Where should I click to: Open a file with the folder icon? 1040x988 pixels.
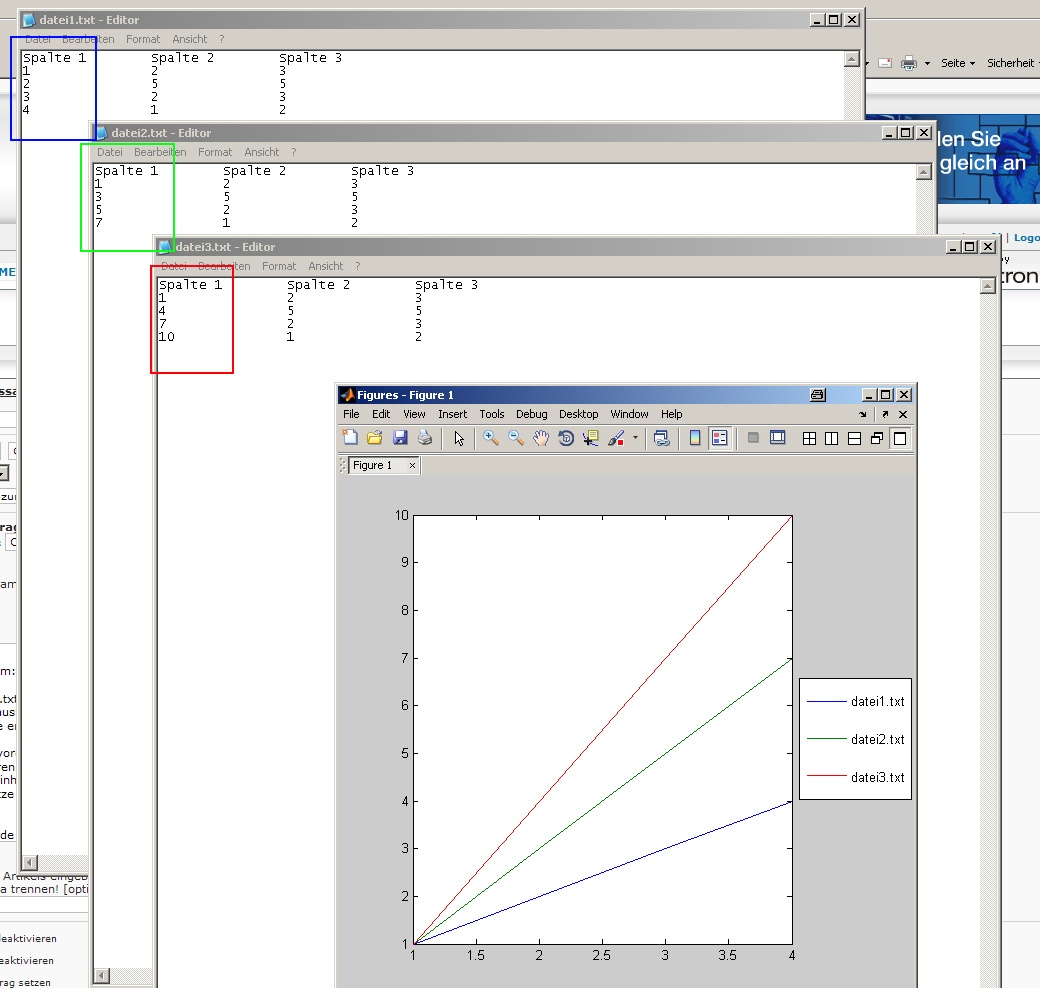(x=375, y=438)
